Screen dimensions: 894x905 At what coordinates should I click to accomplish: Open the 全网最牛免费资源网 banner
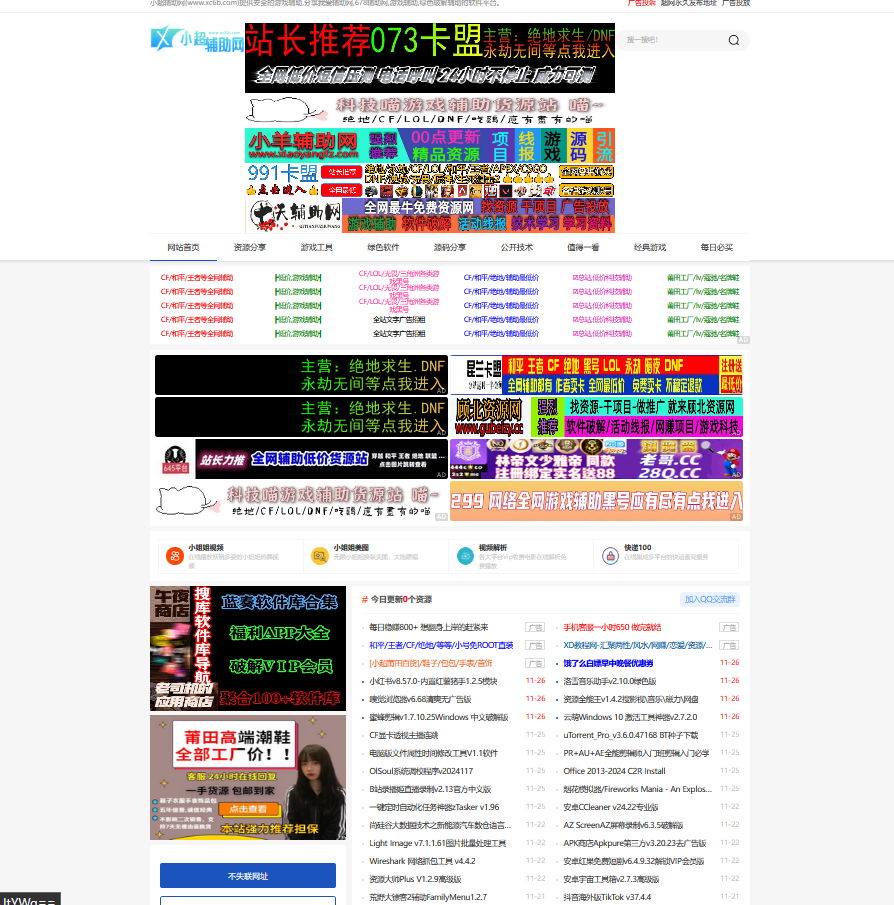click(430, 216)
